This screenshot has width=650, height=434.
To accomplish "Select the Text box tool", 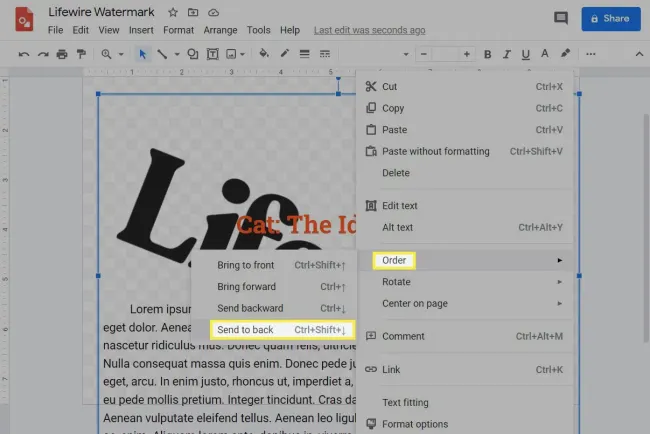I will 213,54.
